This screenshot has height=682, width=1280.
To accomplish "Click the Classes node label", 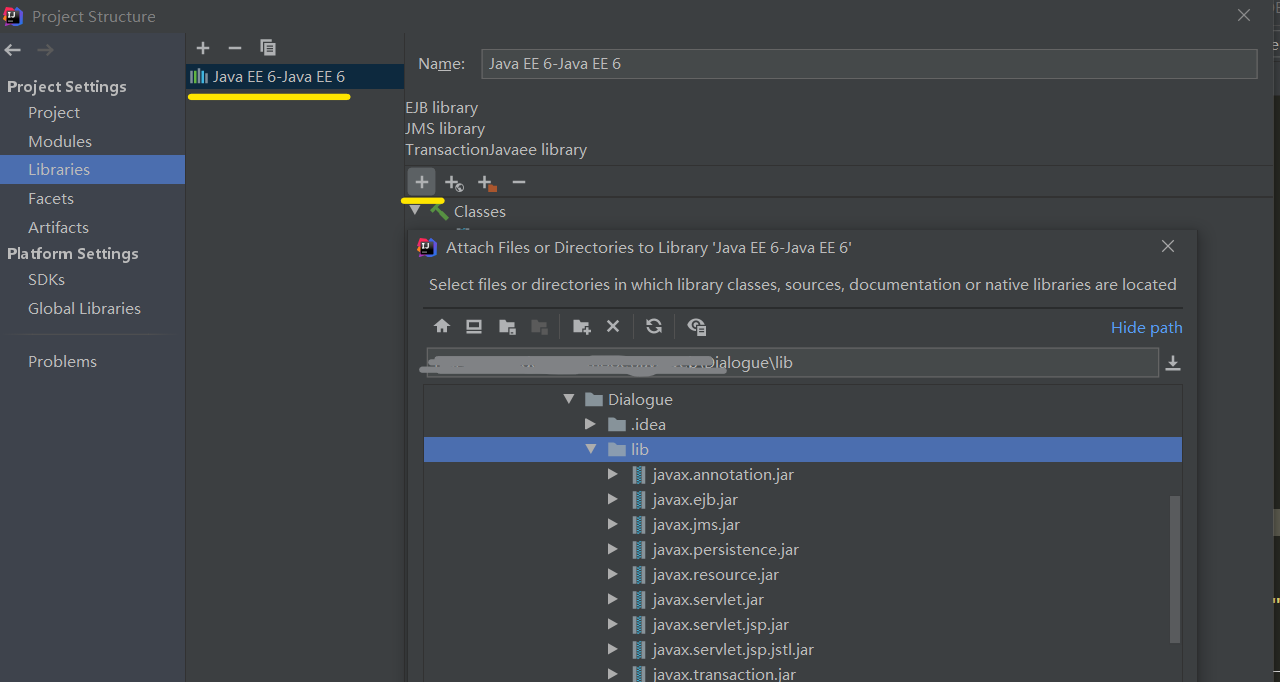I will pyautogui.click(x=480, y=211).
